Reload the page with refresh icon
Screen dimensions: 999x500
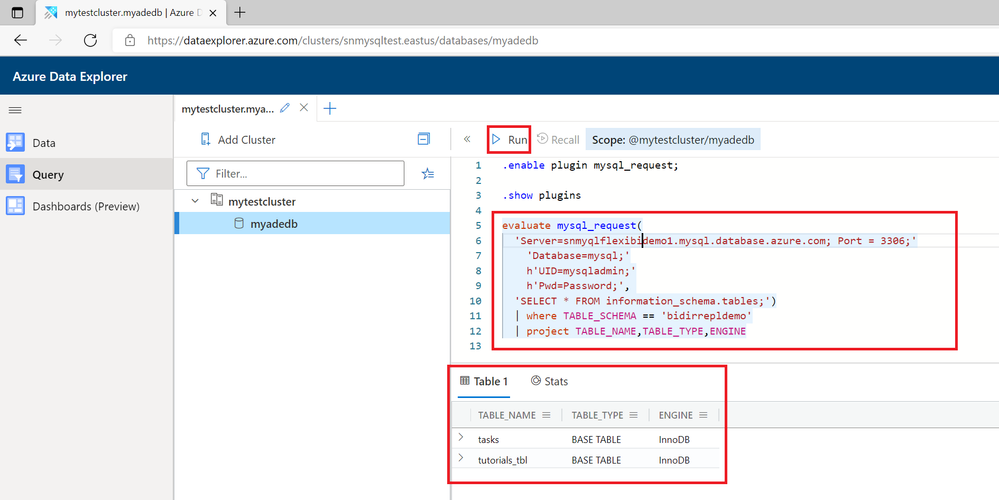point(90,40)
